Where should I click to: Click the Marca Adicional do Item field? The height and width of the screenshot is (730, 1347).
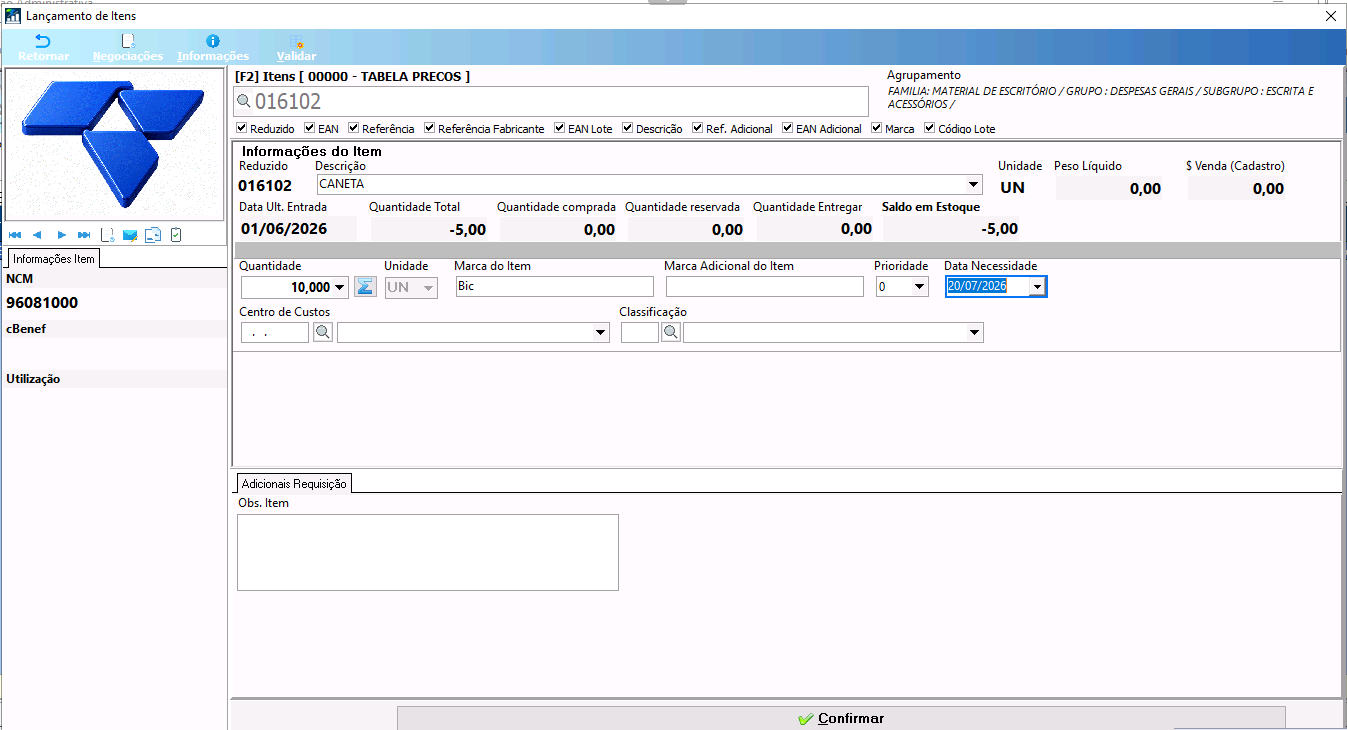click(x=764, y=287)
